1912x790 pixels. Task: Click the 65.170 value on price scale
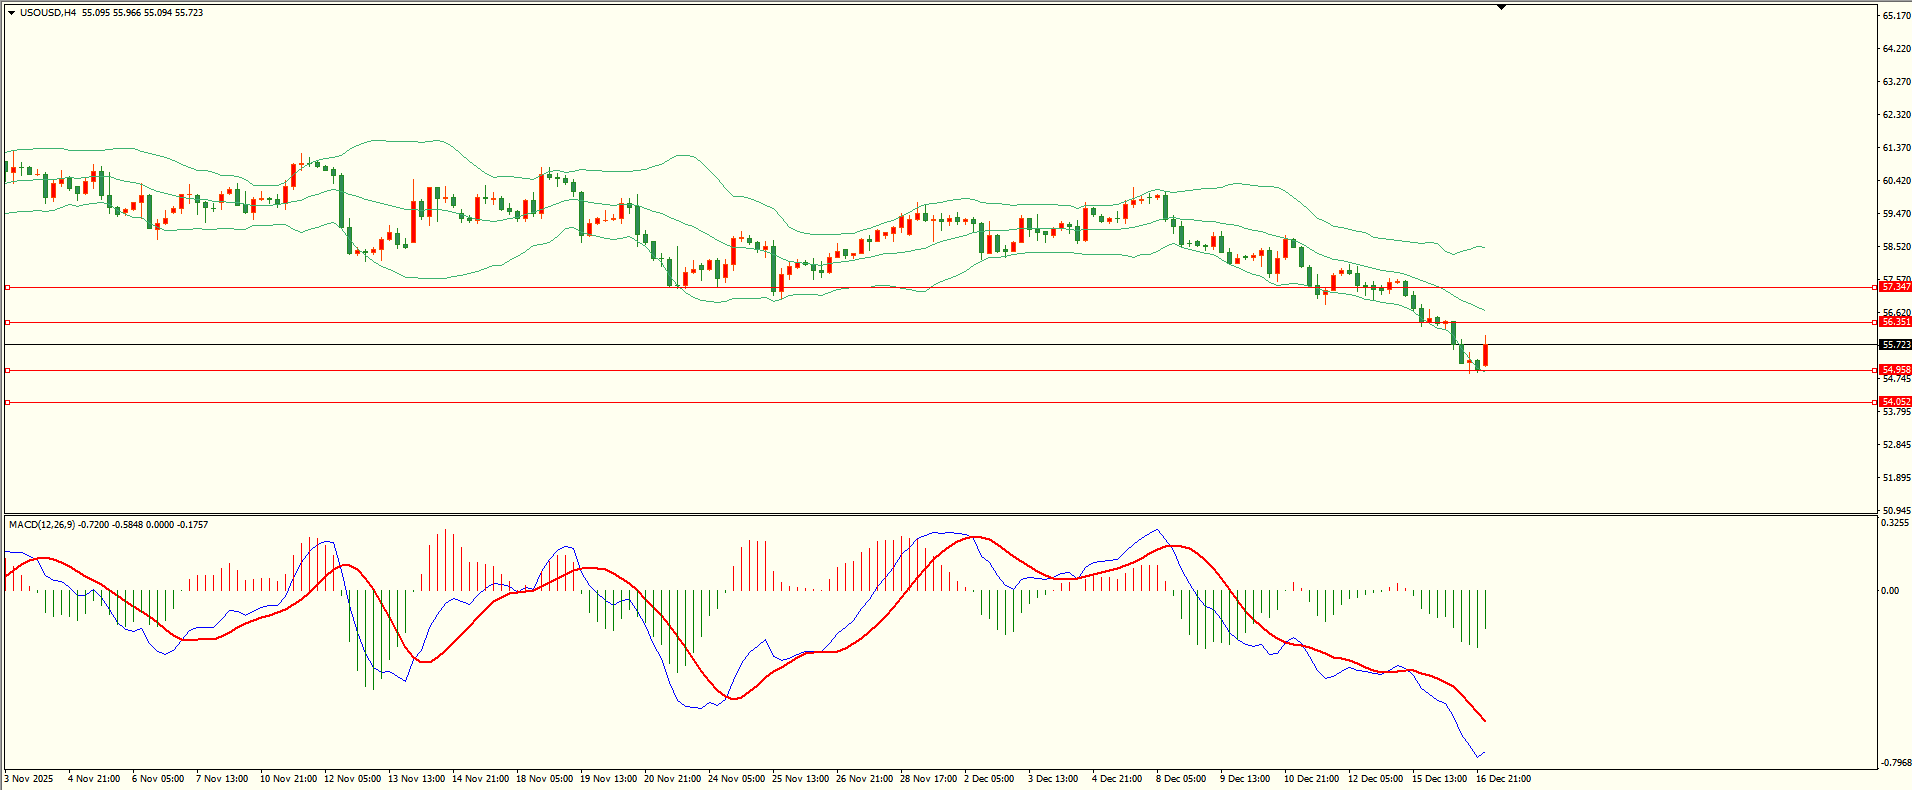coord(1896,16)
